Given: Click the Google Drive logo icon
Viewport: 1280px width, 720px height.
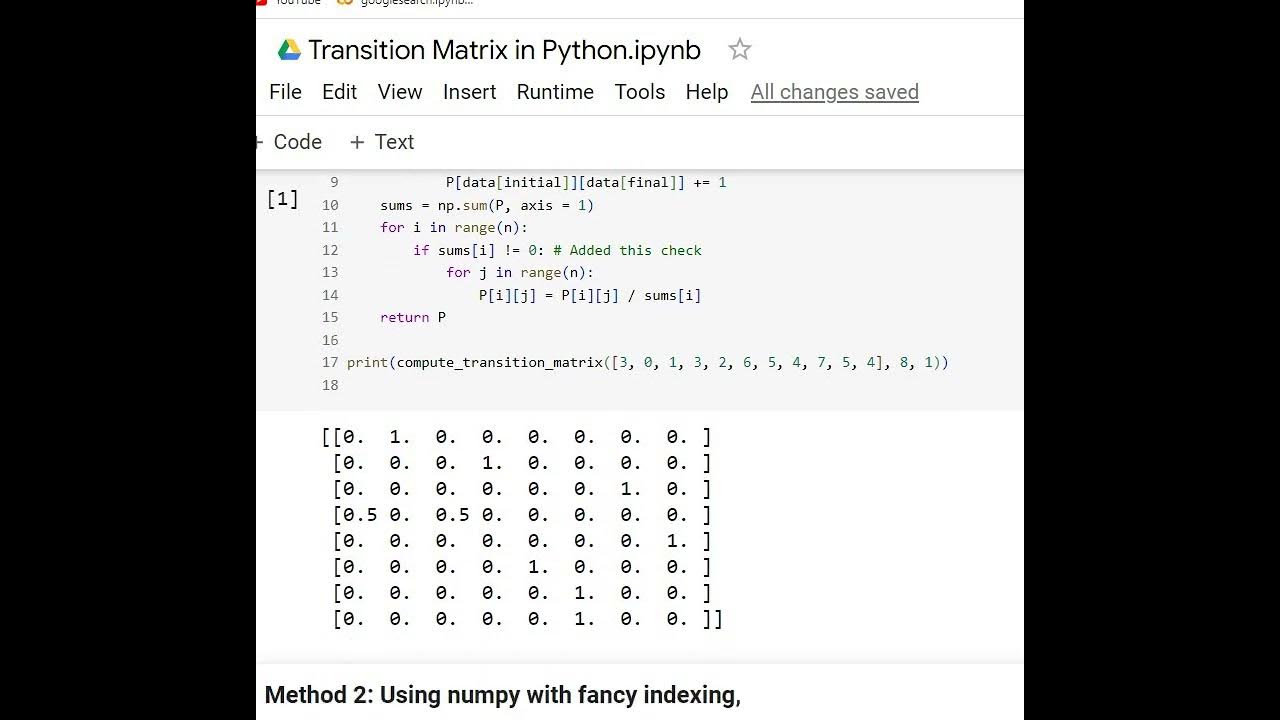Looking at the screenshot, I should (289, 50).
